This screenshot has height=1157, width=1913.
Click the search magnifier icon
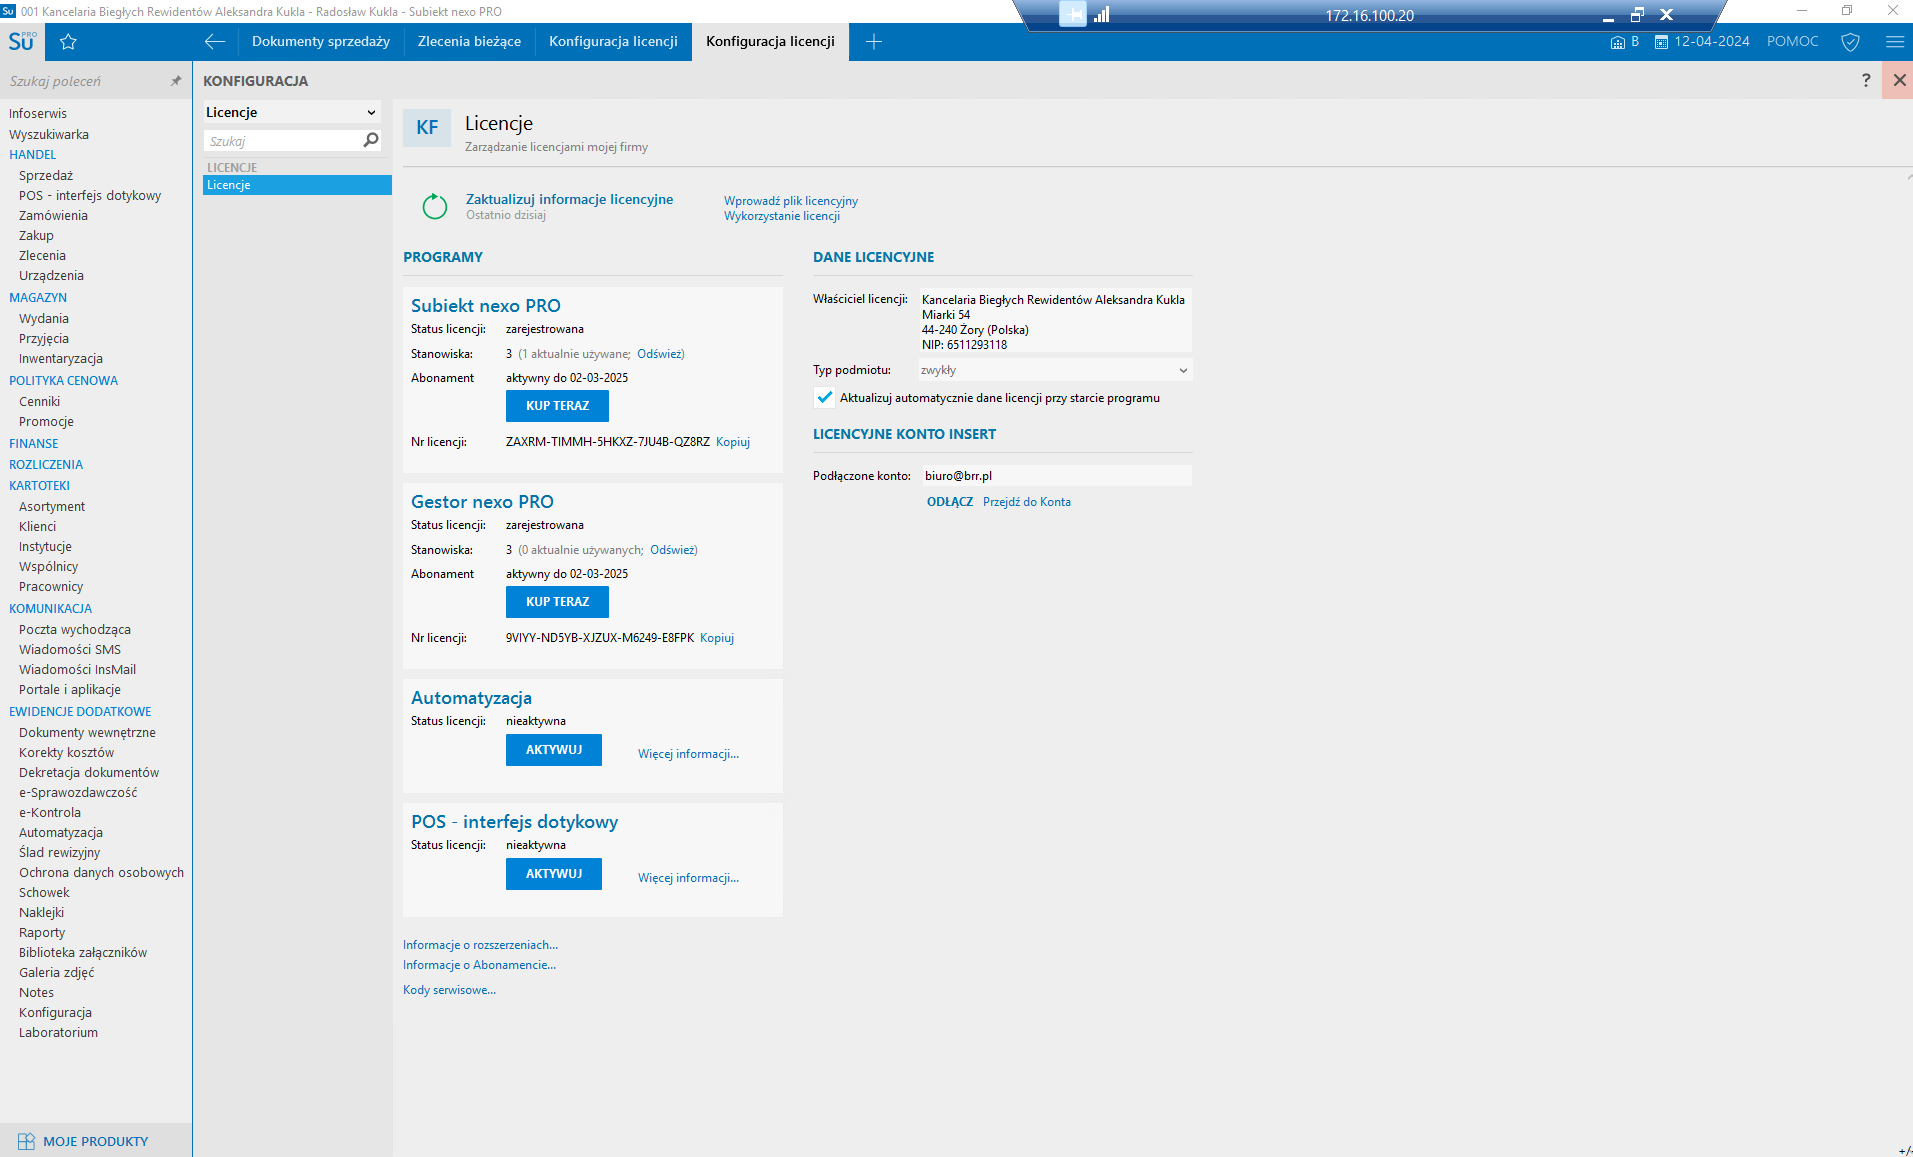[371, 141]
